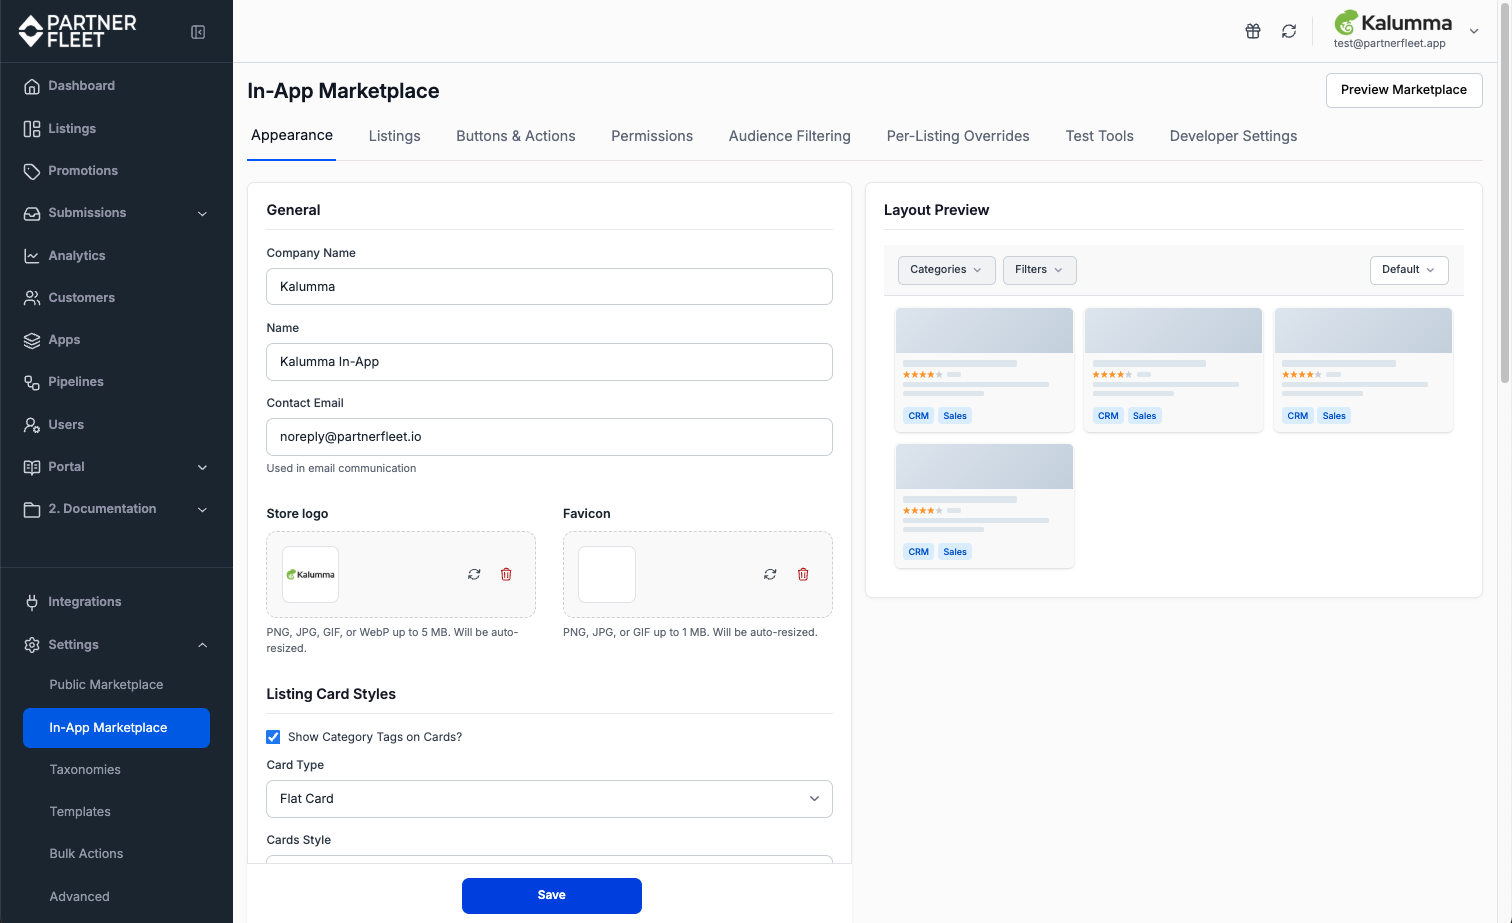Click the Name field with Kalumma In-App

[549, 362]
